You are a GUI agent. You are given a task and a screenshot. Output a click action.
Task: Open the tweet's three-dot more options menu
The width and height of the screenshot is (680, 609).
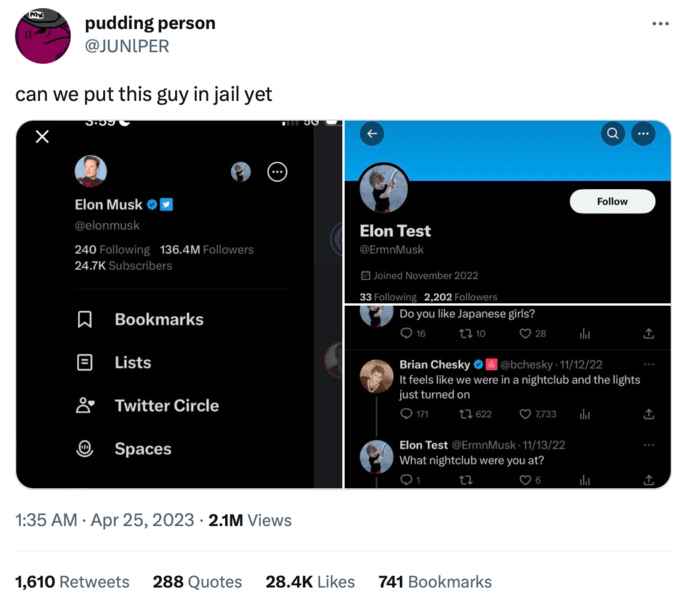(659, 23)
